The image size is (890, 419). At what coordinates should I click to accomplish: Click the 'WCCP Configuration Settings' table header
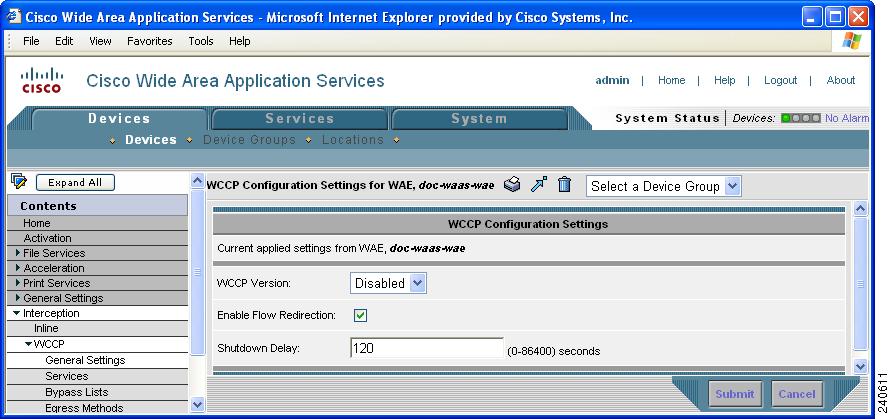528,224
